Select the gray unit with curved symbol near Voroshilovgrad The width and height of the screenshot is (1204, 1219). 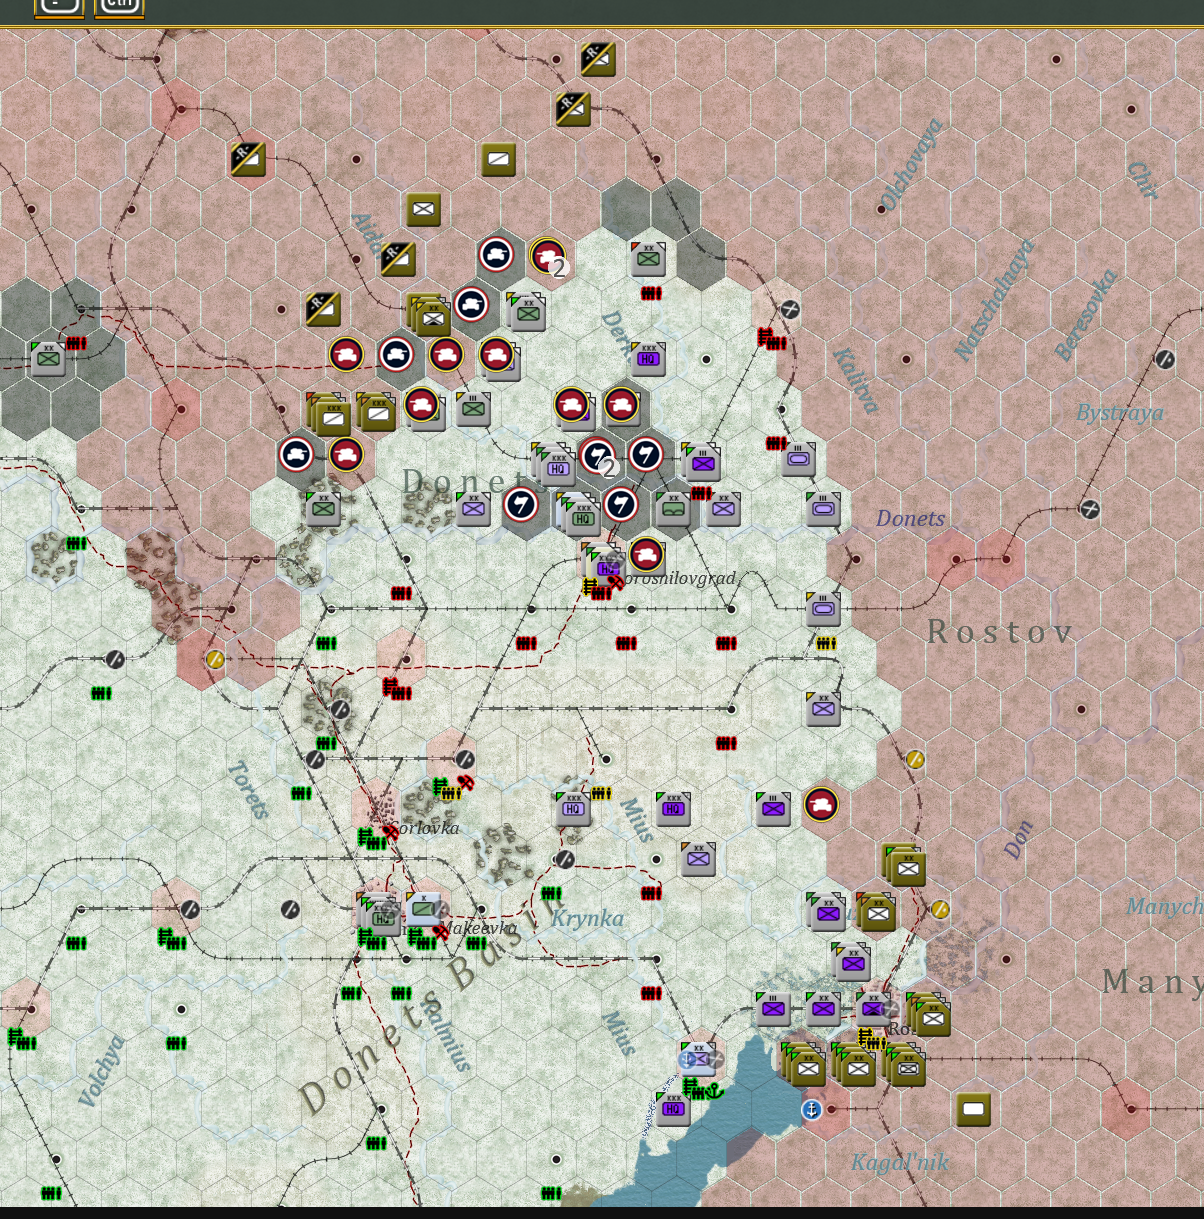[x=673, y=508]
